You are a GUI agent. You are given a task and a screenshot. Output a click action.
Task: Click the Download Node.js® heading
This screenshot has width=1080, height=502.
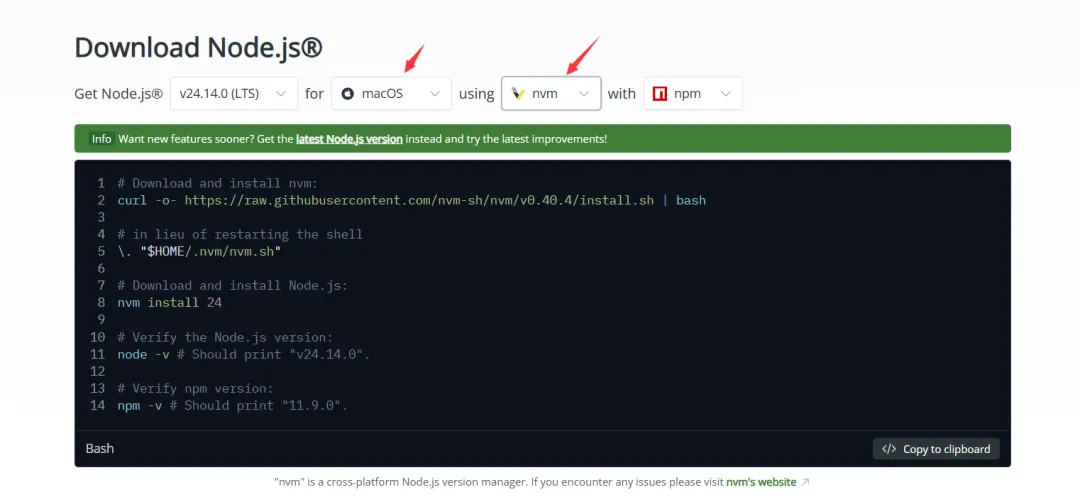198,48
